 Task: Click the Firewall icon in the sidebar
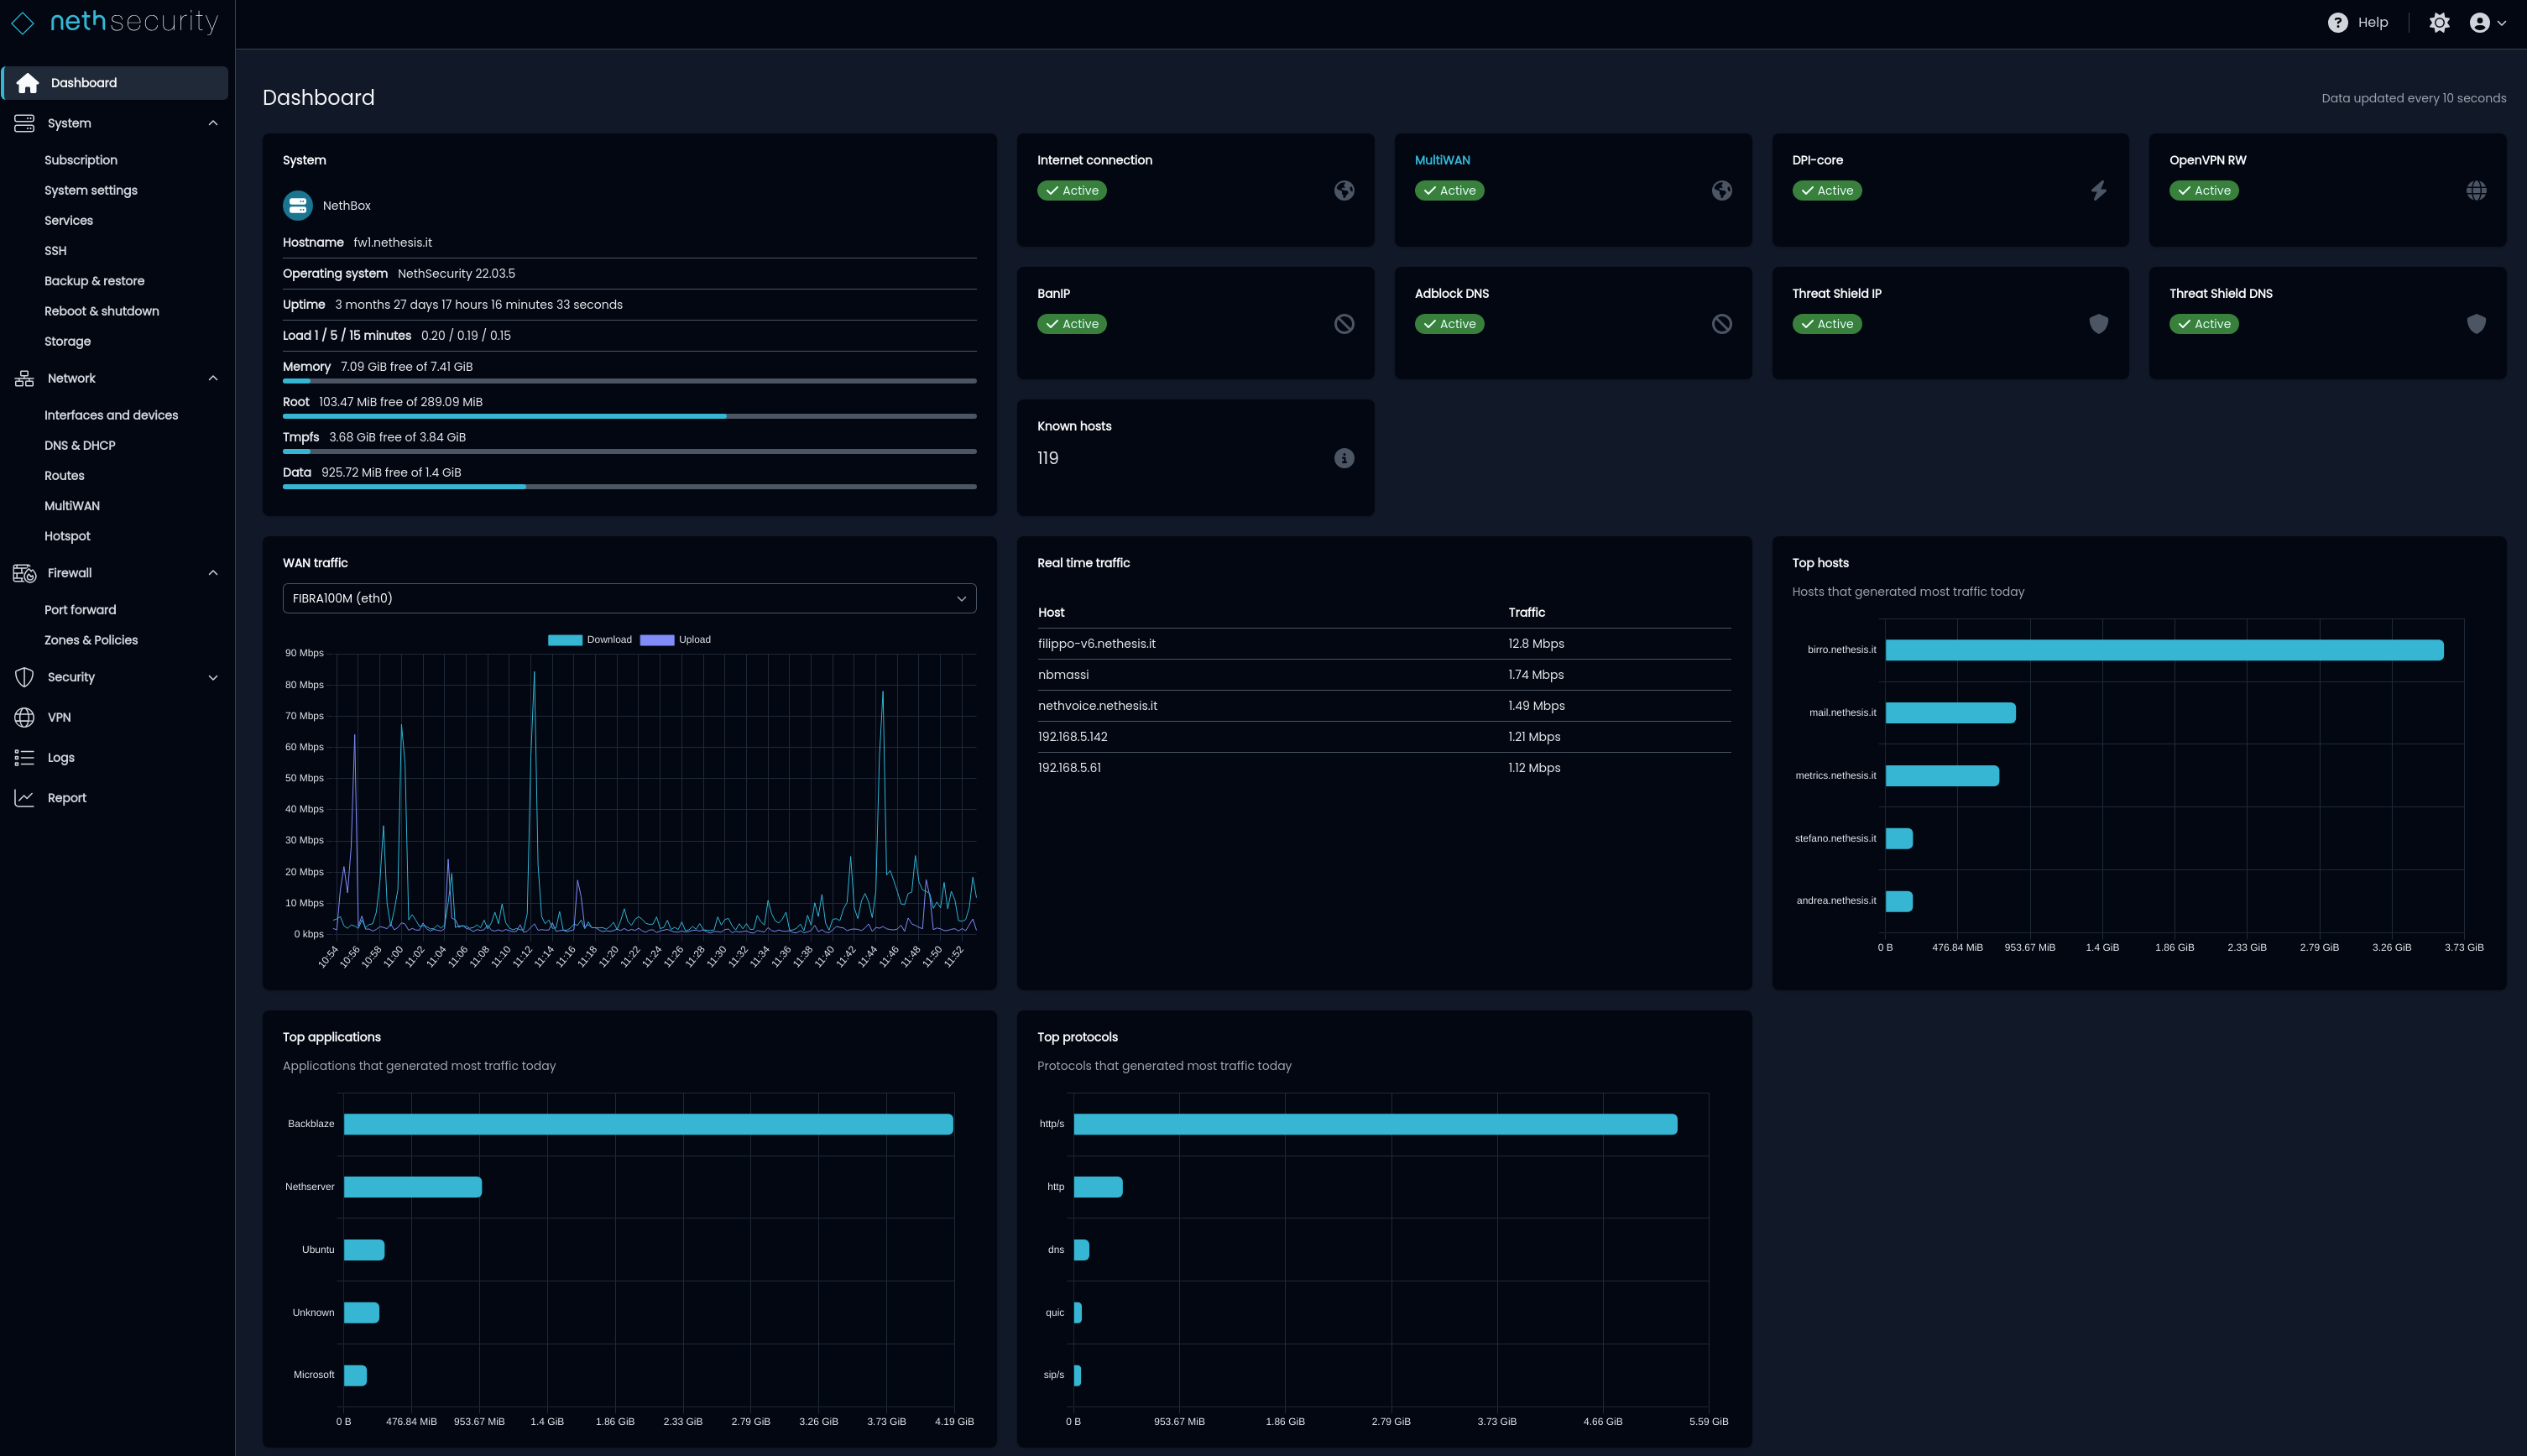point(25,573)
